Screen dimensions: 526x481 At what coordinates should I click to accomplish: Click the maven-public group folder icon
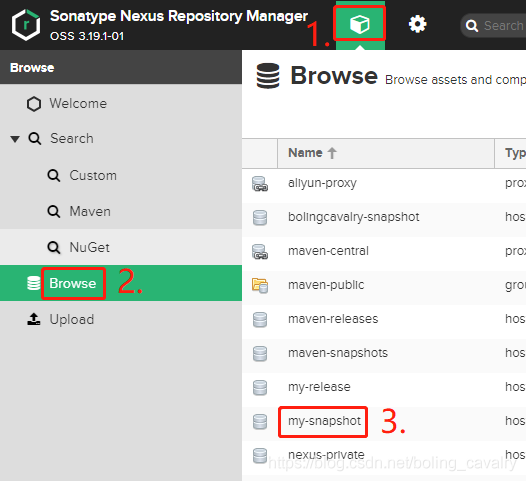[260, 285]
